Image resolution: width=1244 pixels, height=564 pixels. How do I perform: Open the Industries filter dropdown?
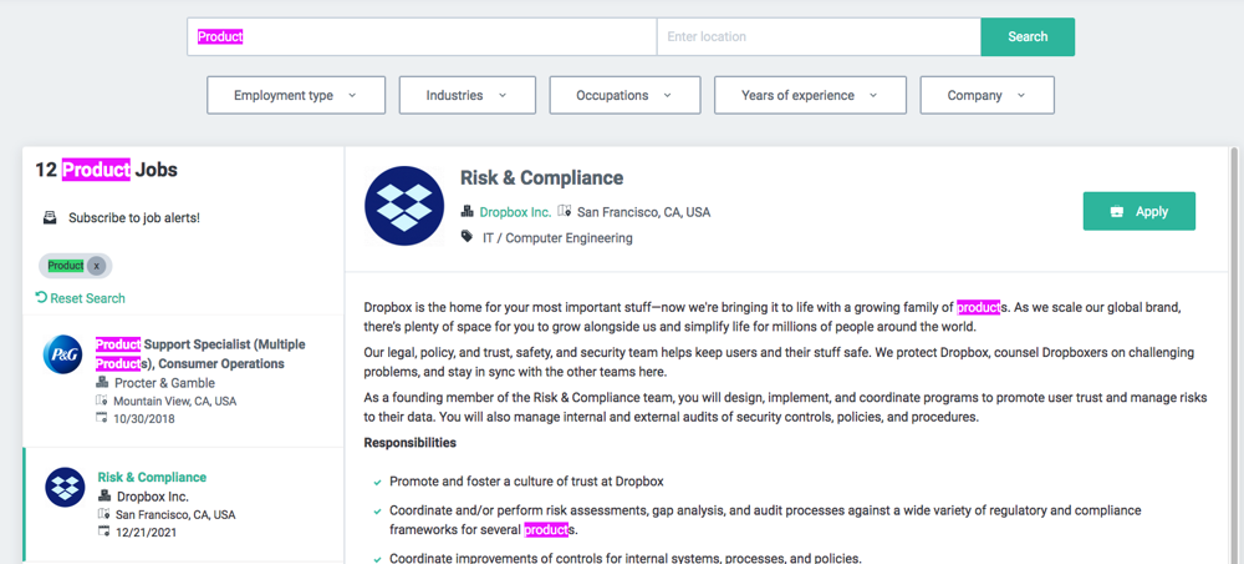tap(467, 95)
